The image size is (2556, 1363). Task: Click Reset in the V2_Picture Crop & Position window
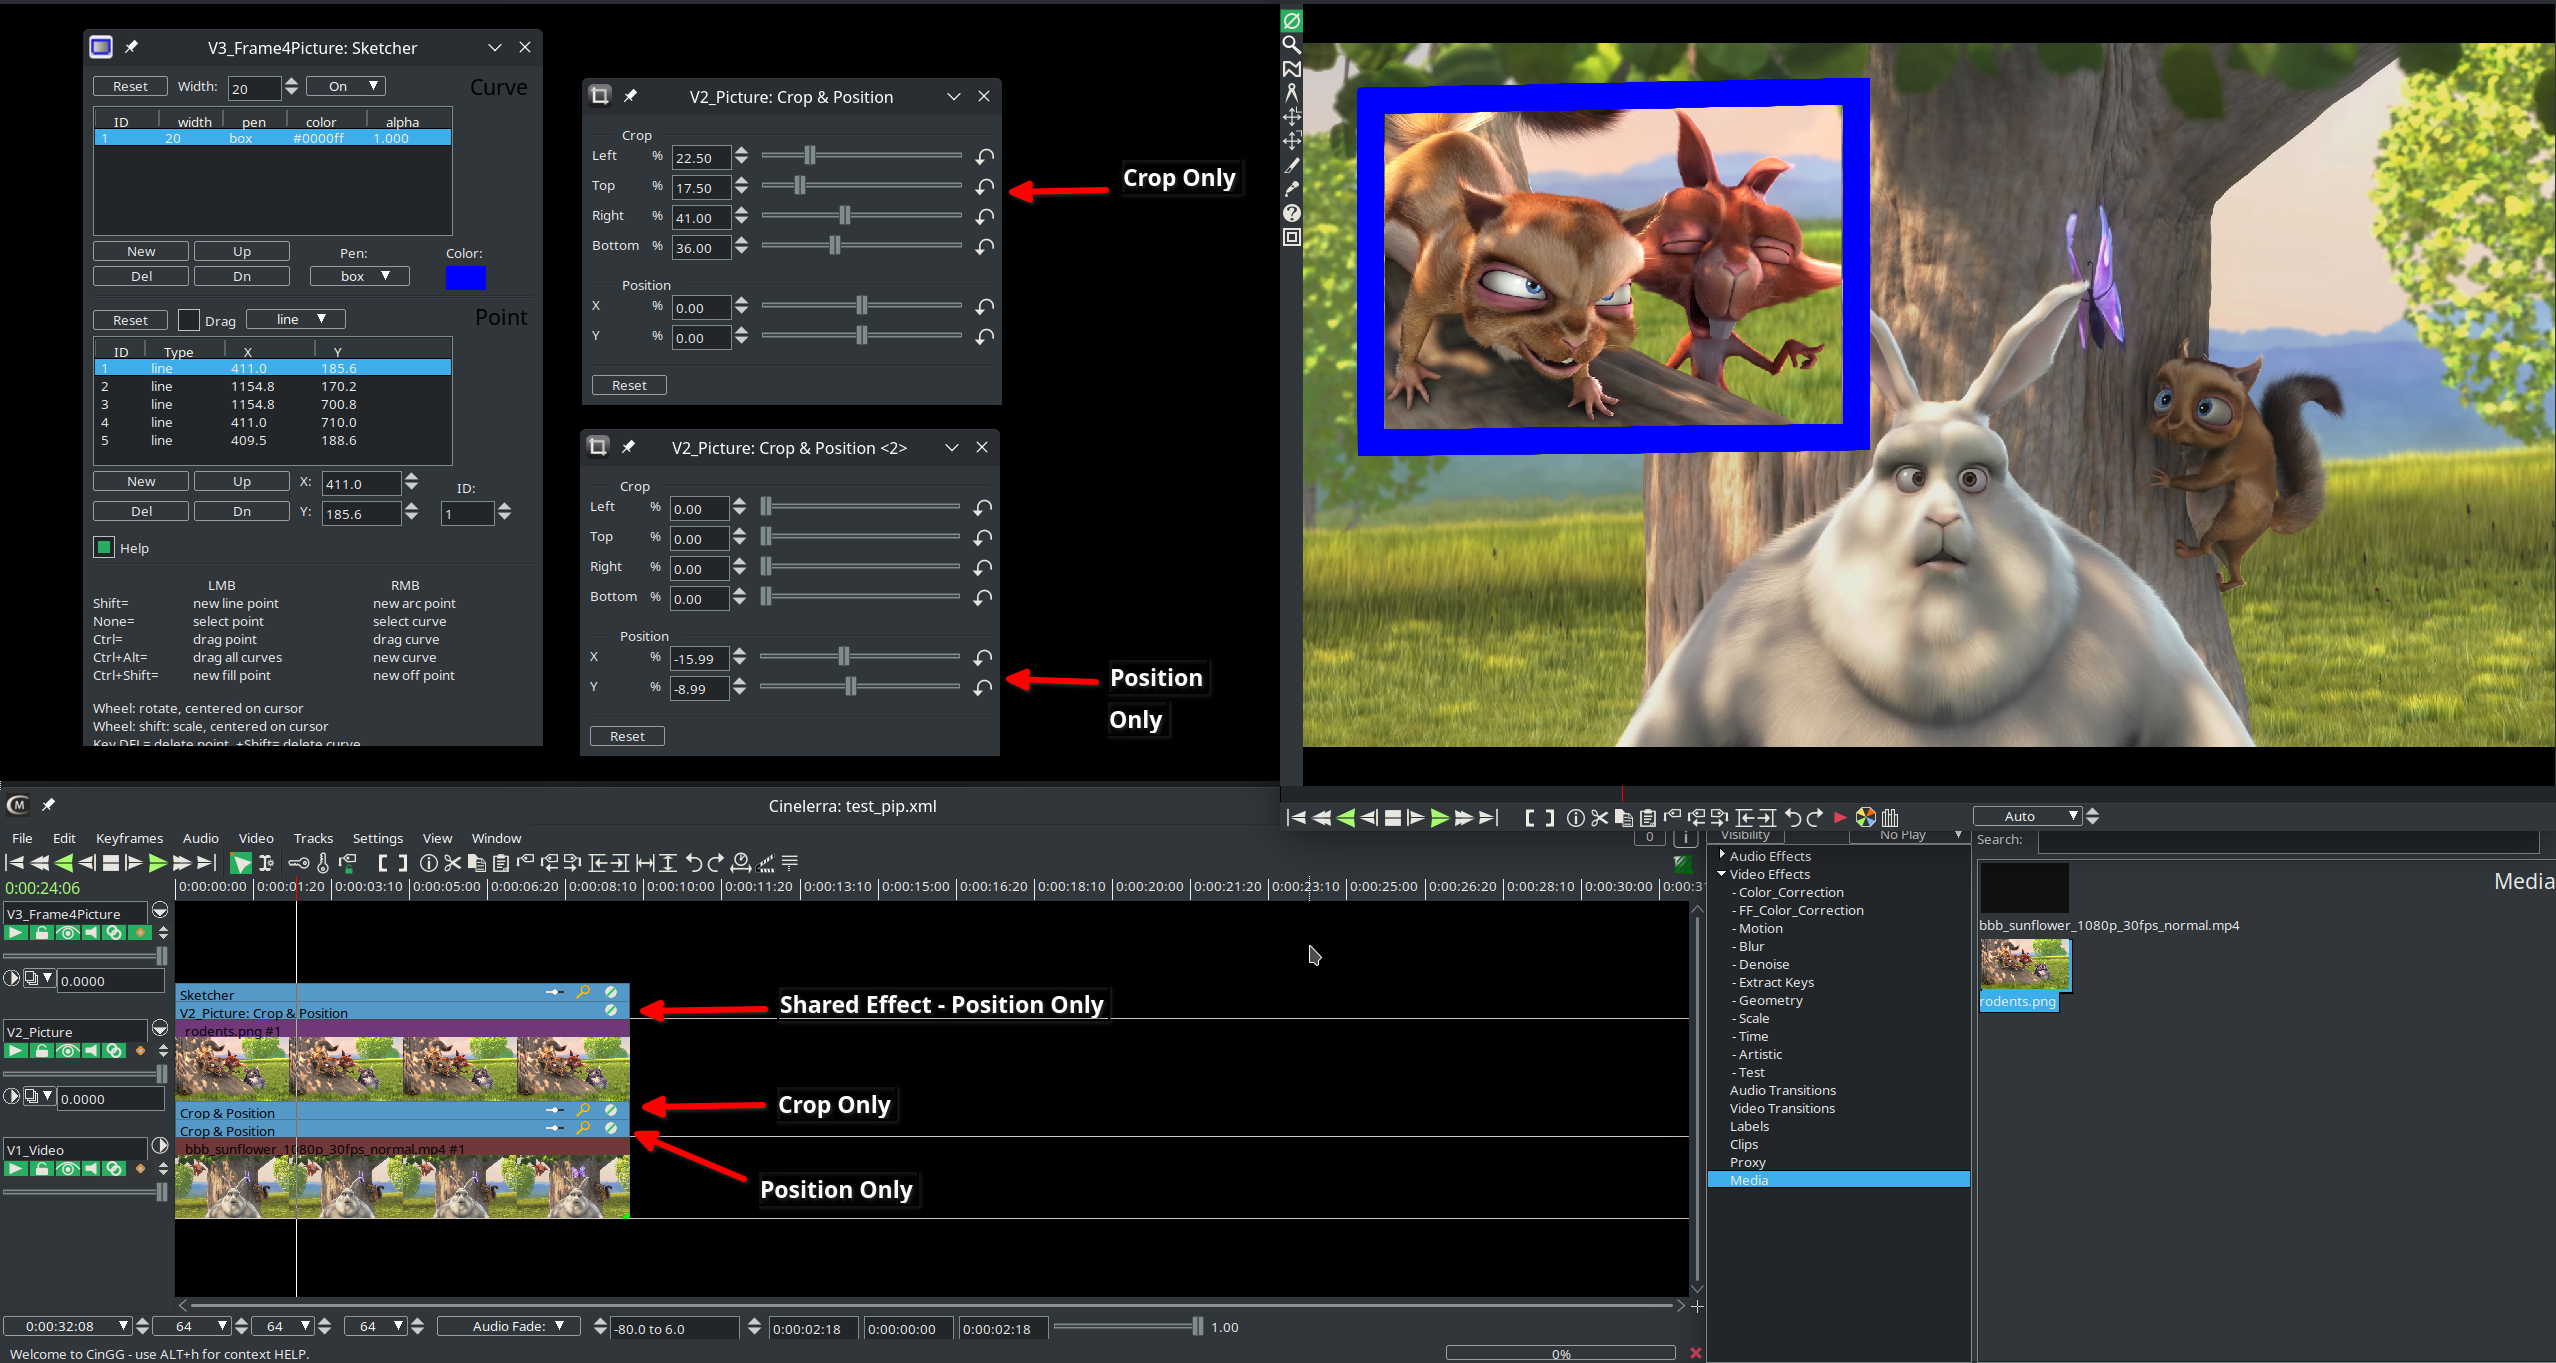point(629,384)
